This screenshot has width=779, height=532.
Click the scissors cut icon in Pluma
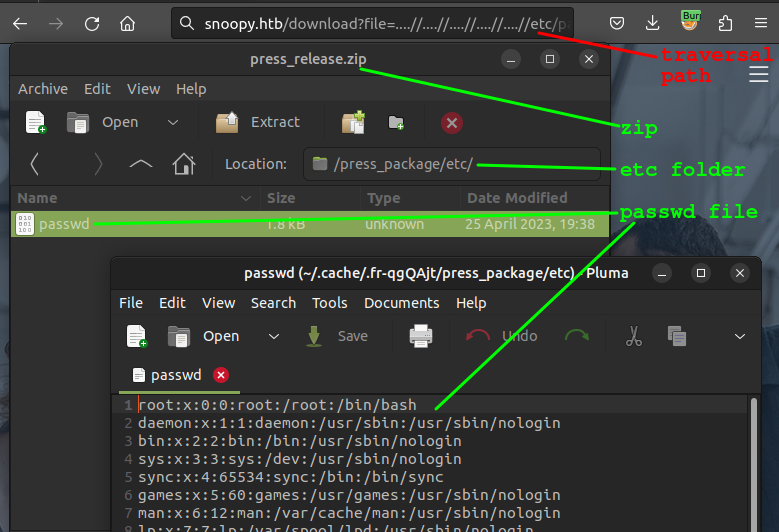coord(634,336)
